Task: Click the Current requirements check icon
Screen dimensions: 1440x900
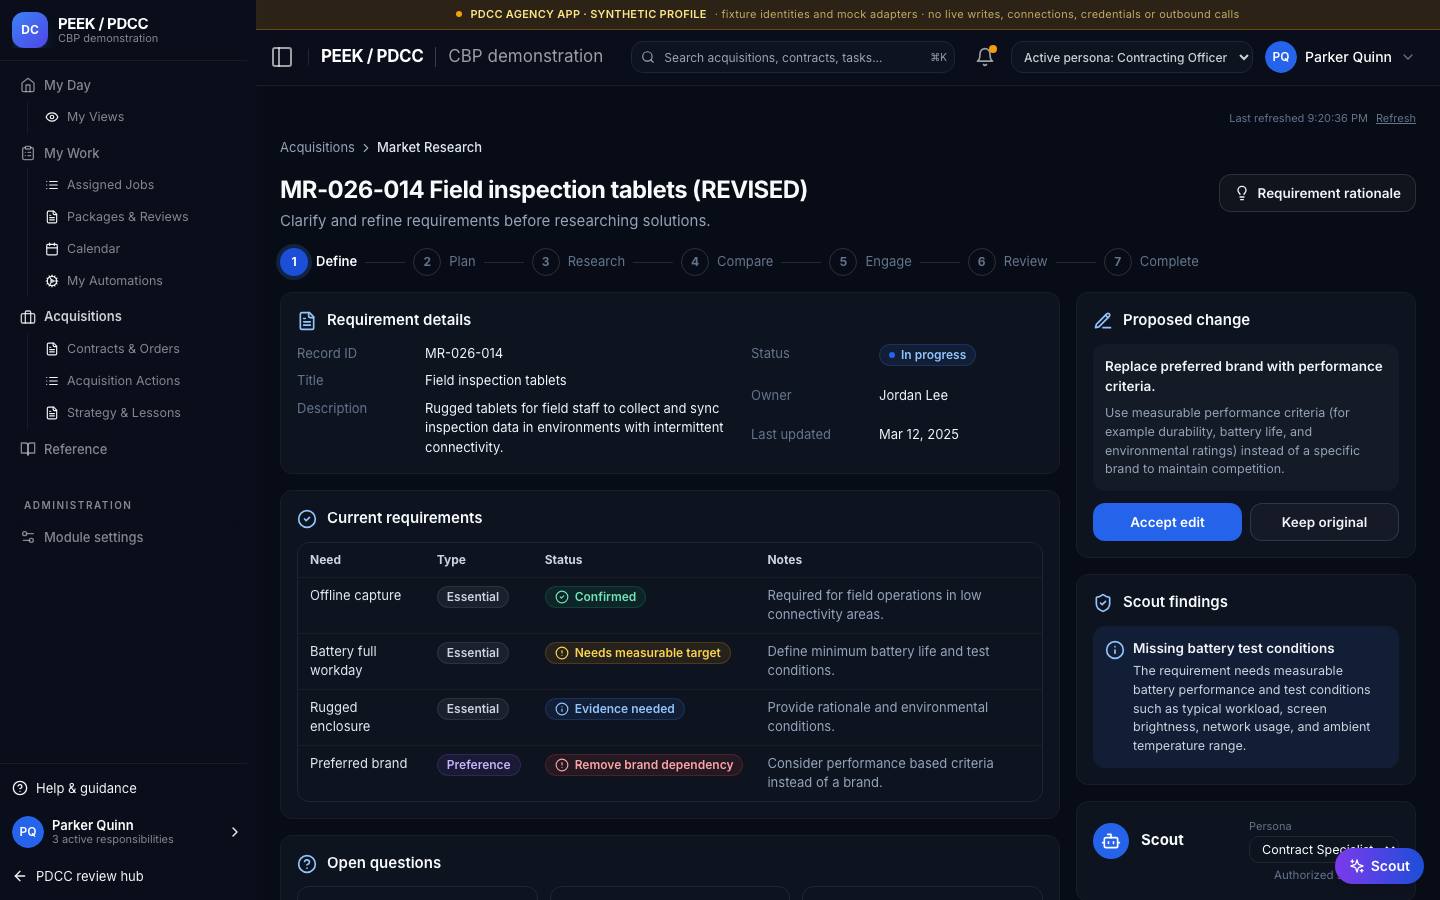Action: point(307,518)
